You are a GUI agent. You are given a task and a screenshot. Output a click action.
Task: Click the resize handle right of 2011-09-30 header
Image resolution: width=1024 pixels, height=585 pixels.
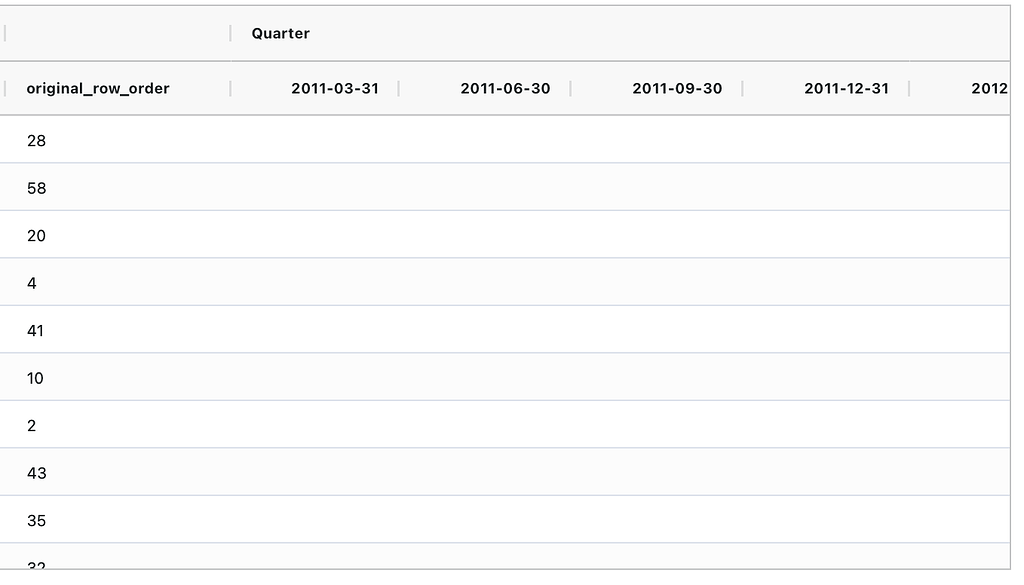[x=742, y=88]
